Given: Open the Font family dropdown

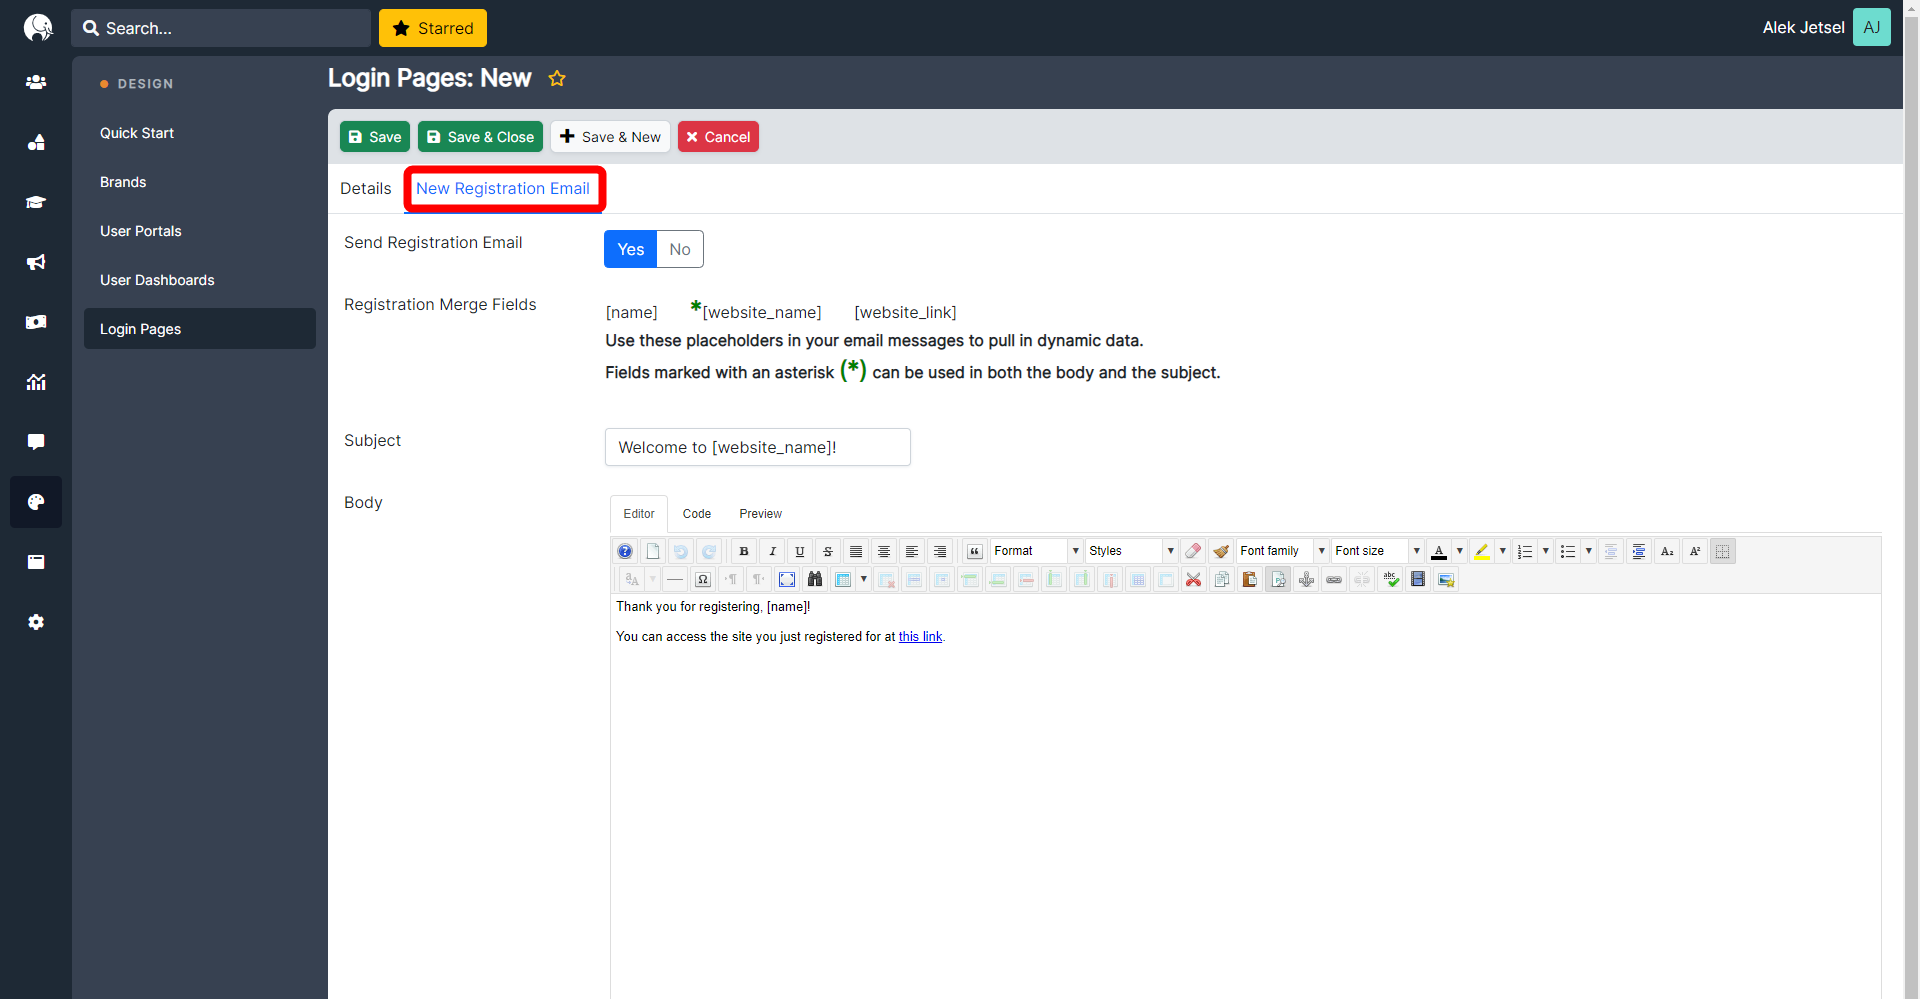Looking at the screenshot, I should [x=1282, y=551].
